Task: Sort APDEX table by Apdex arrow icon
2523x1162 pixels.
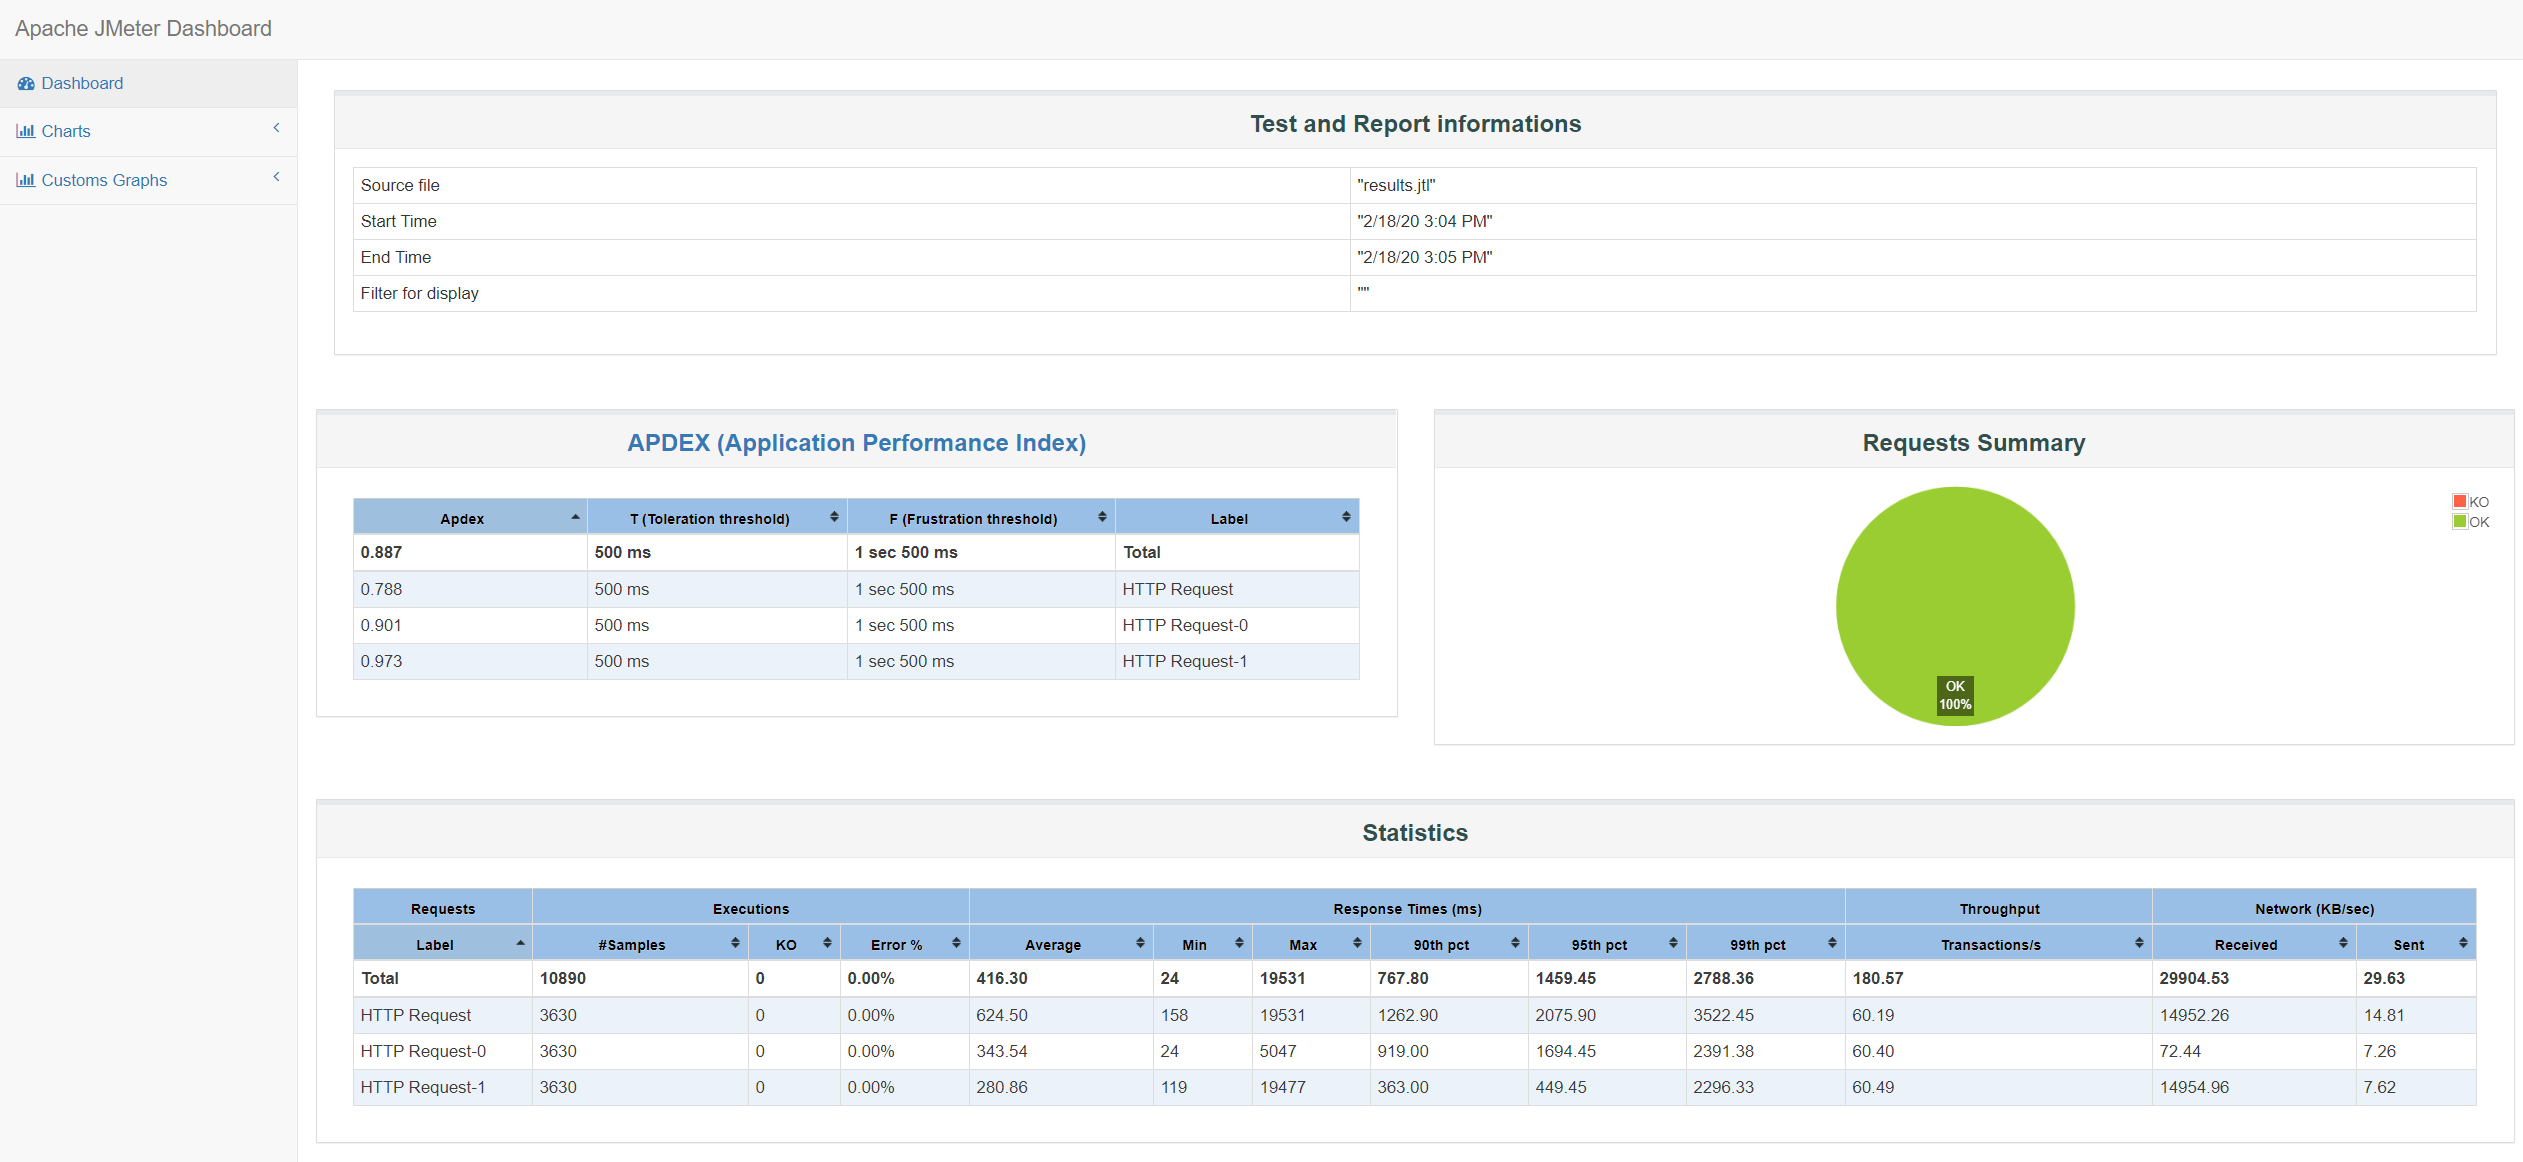Action: [575, 518]
